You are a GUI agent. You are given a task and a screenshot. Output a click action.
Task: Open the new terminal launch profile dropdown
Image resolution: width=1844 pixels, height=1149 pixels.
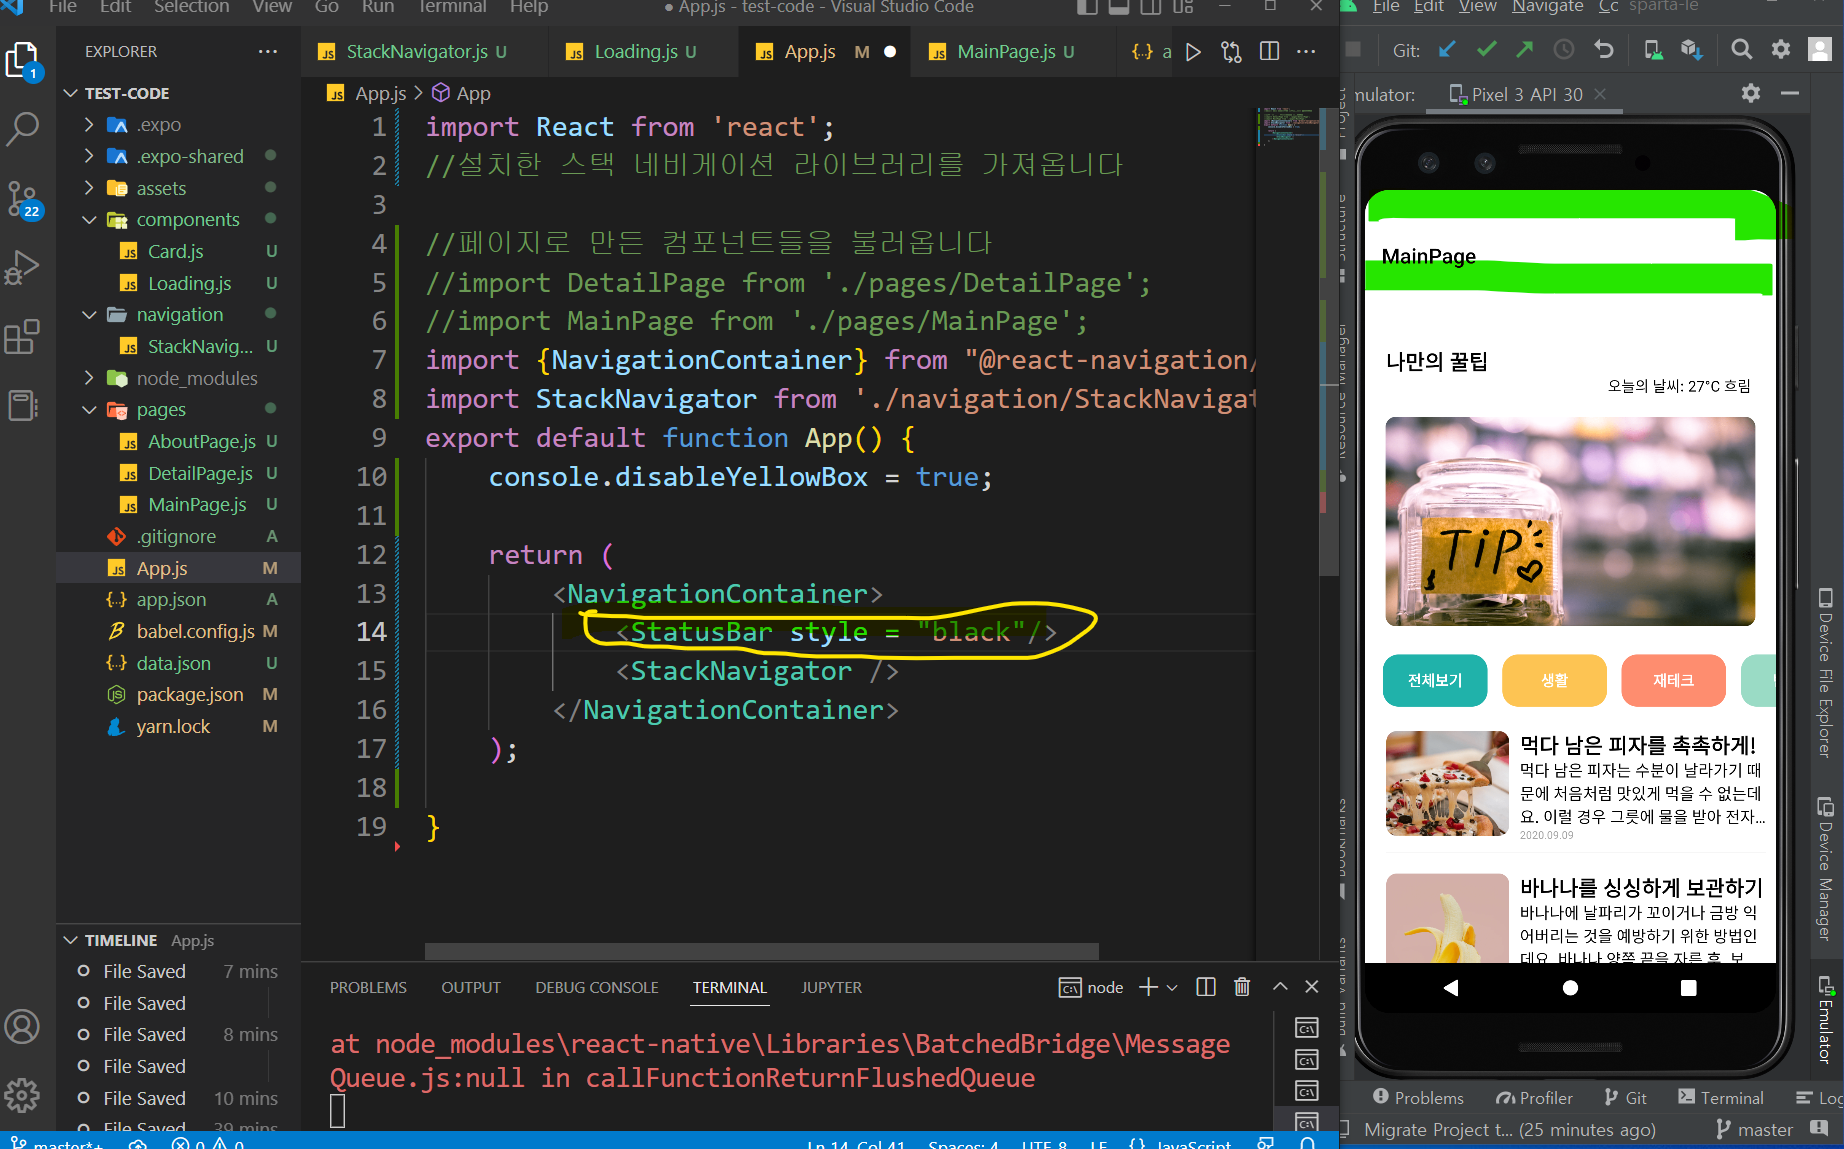pyautogui.click(x=1172, y=987)
